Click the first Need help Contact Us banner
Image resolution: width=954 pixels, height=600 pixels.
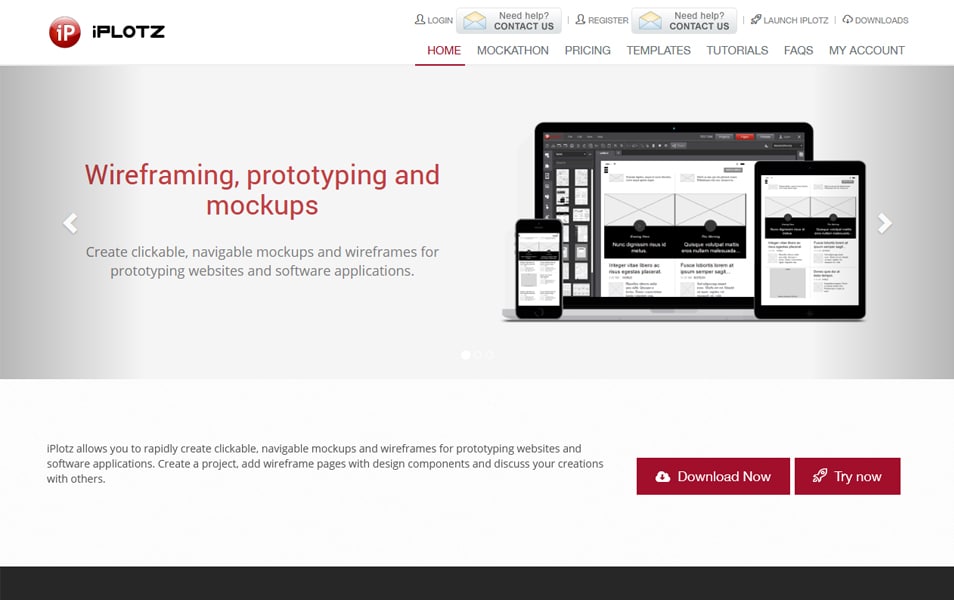point(509,21)
